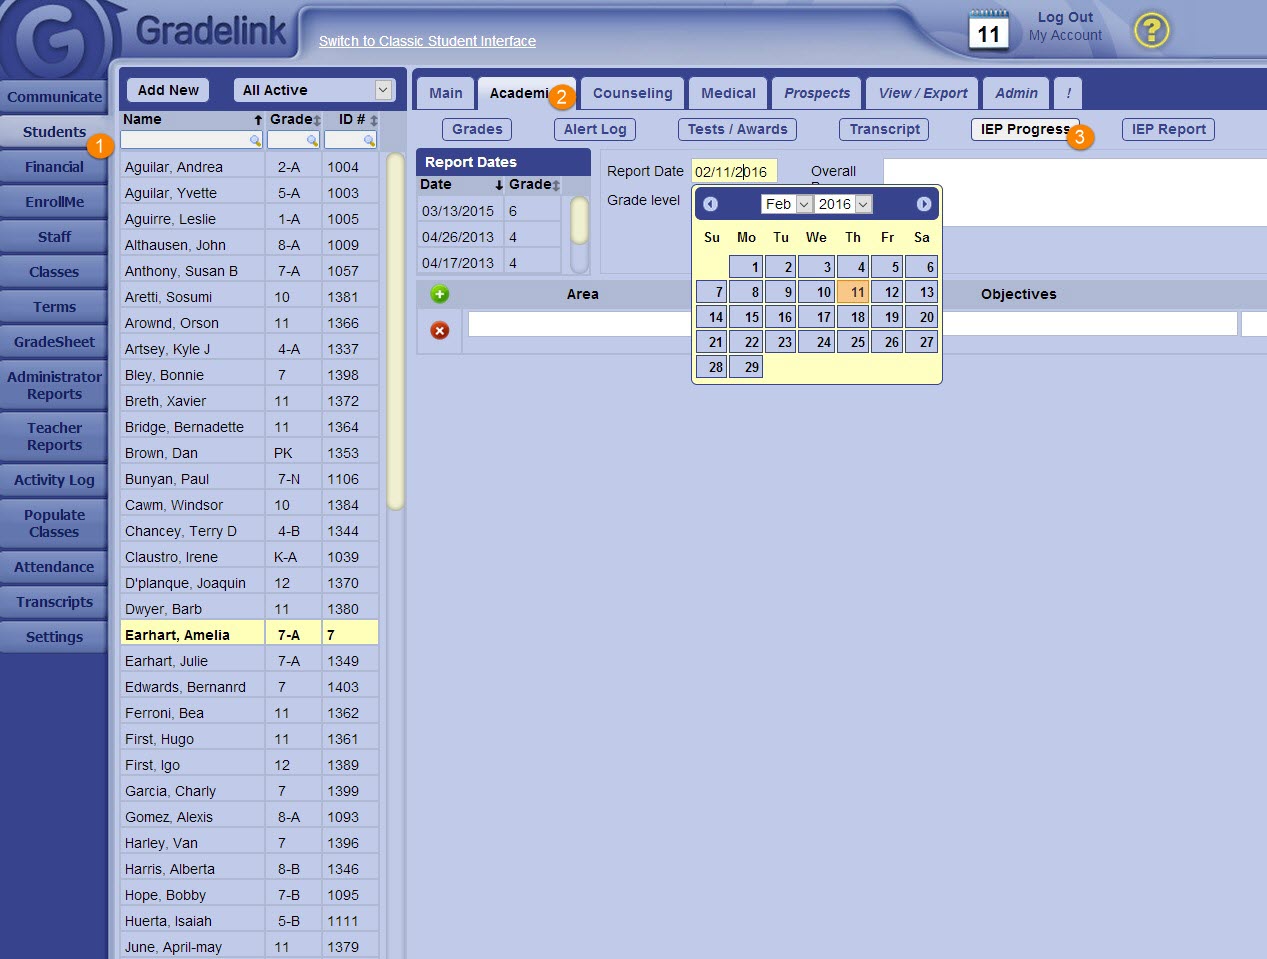
Task: Open the 2016 year dropdown in calendar
Action: 863,204
